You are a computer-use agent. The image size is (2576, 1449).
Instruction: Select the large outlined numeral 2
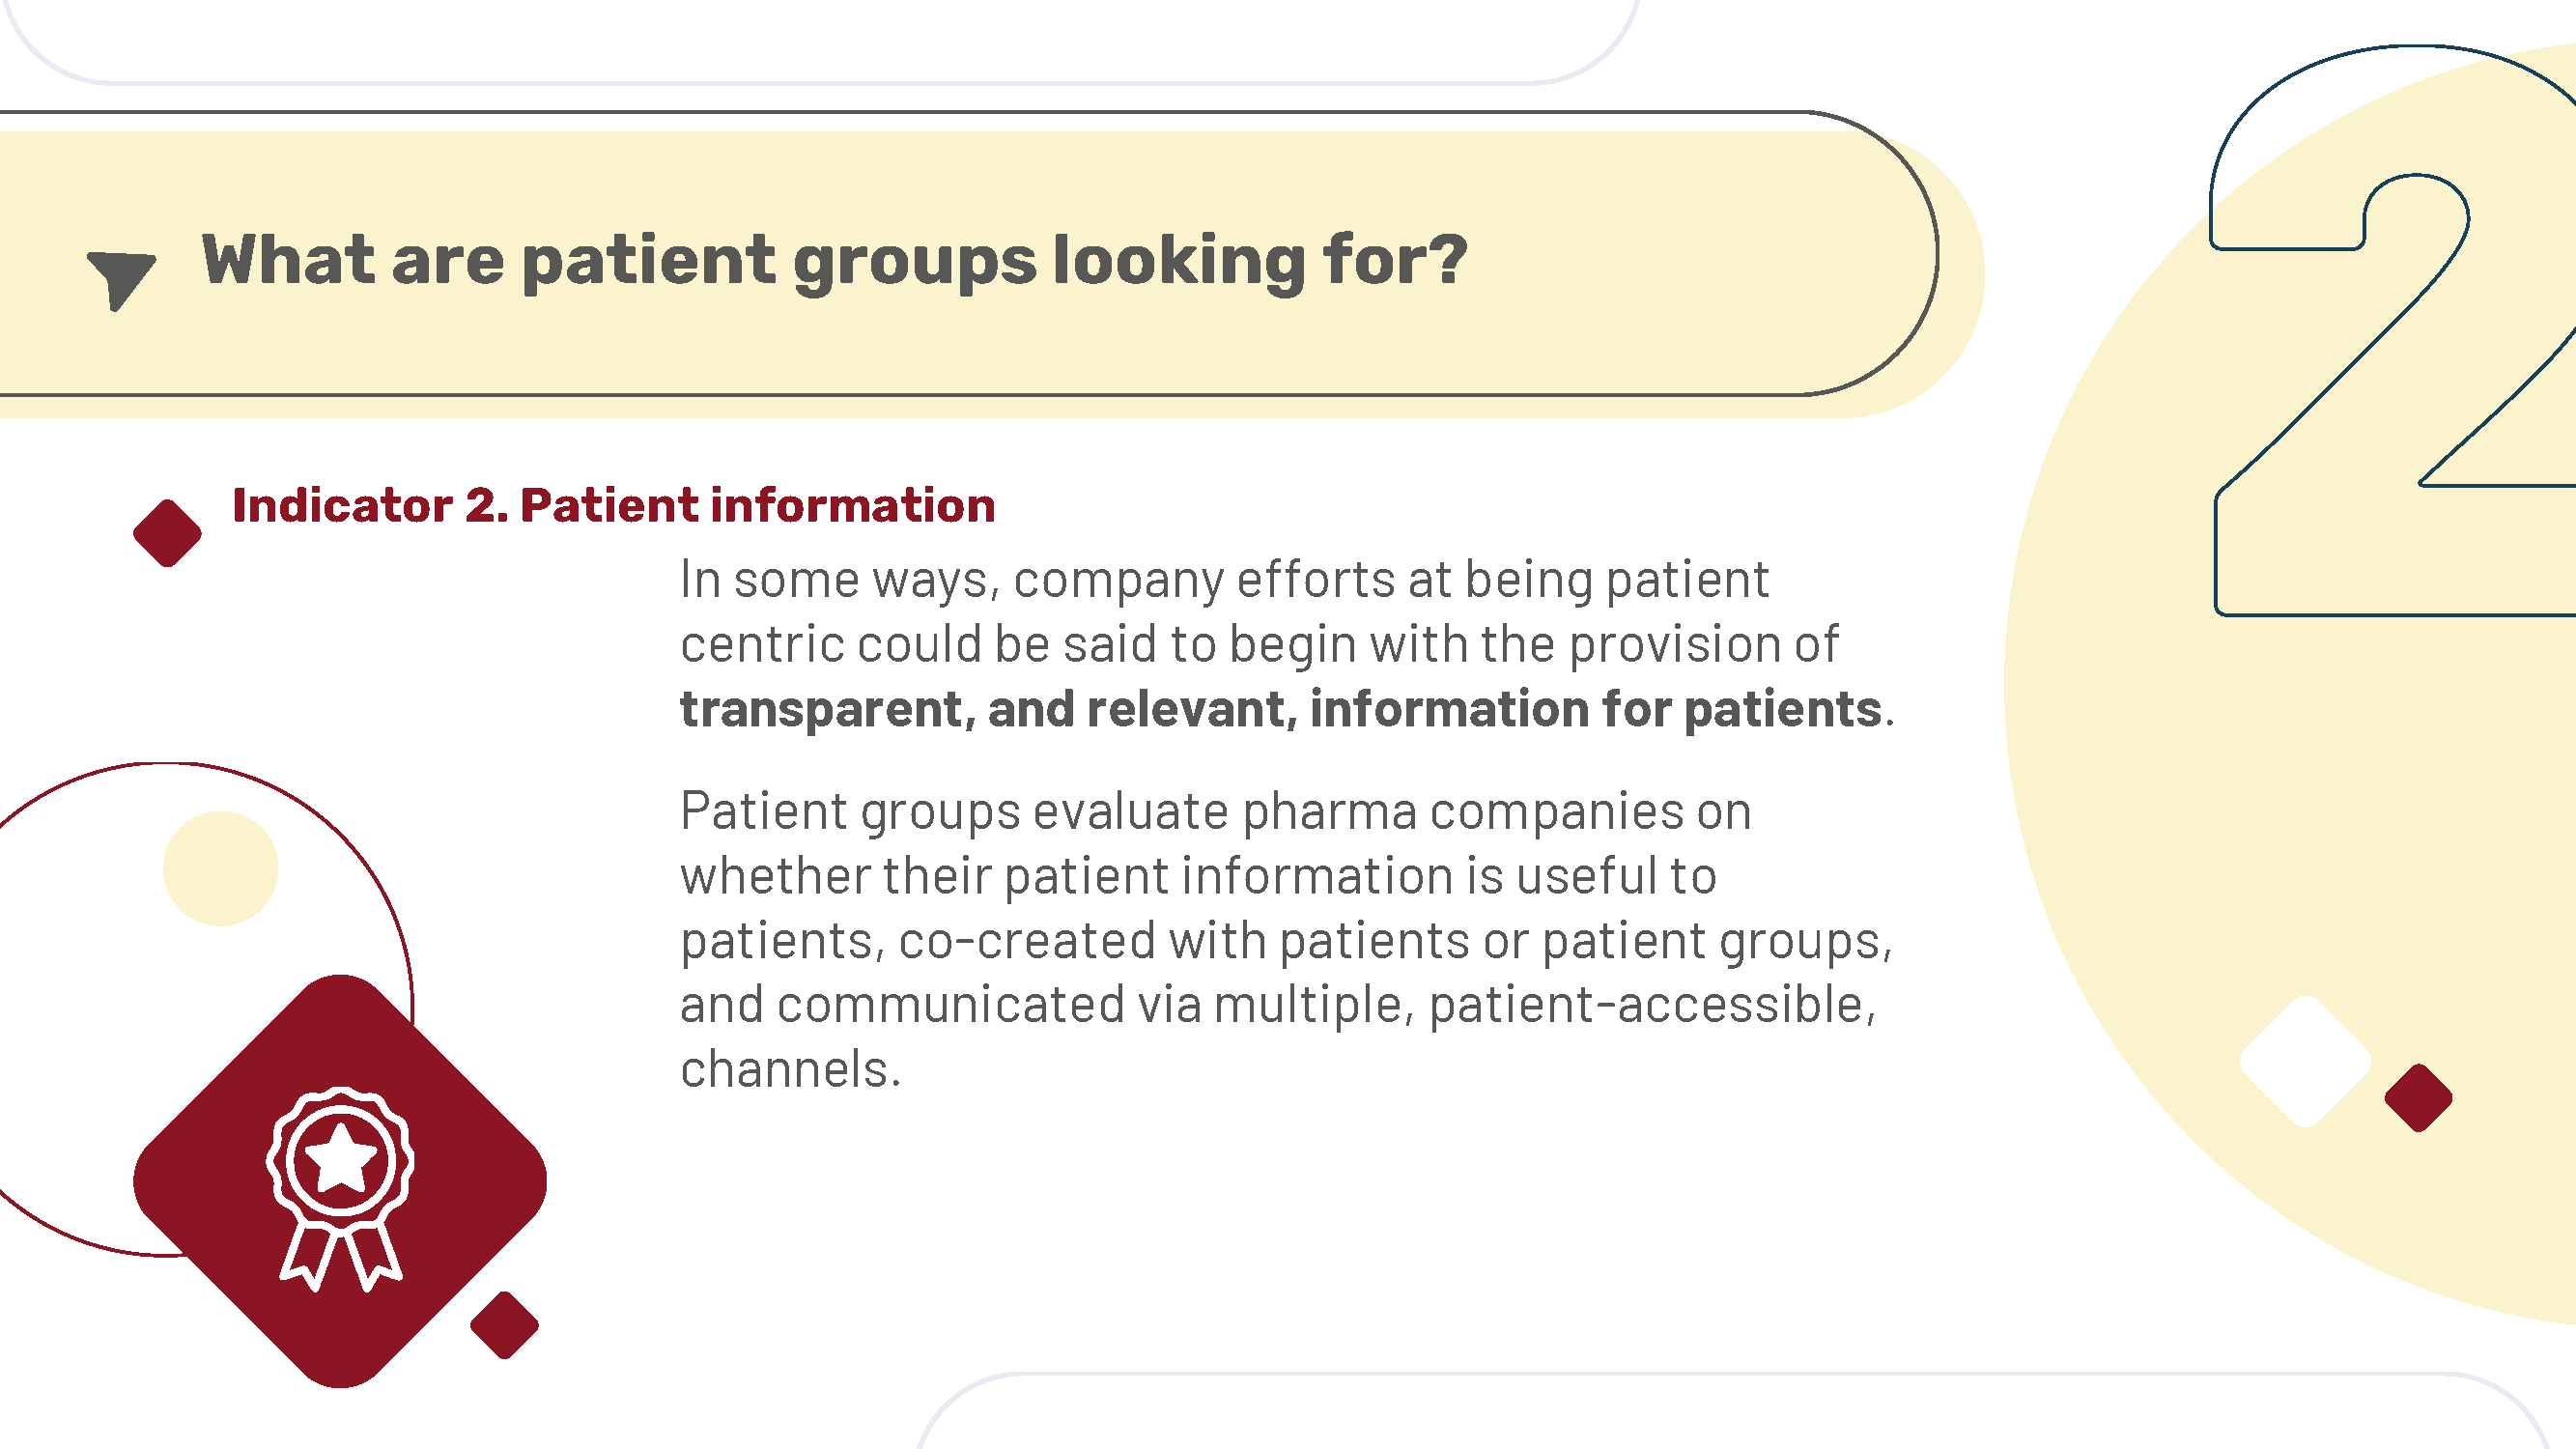pyautogui.click(x=2392, y=330)
